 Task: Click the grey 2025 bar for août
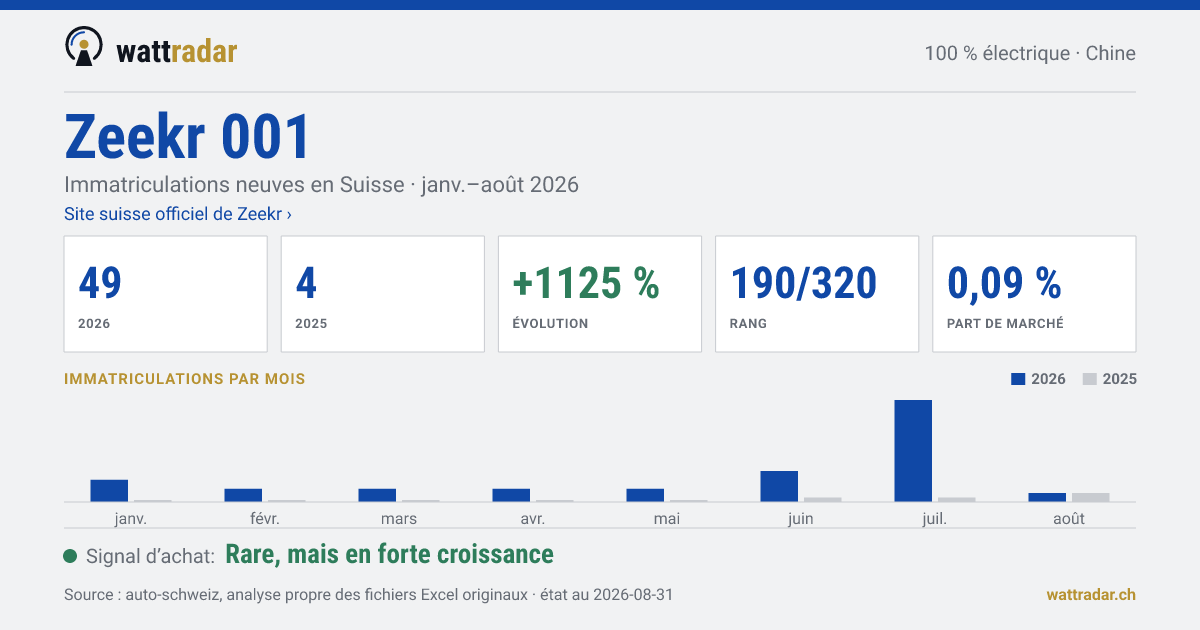click(x=1091, y=497)
